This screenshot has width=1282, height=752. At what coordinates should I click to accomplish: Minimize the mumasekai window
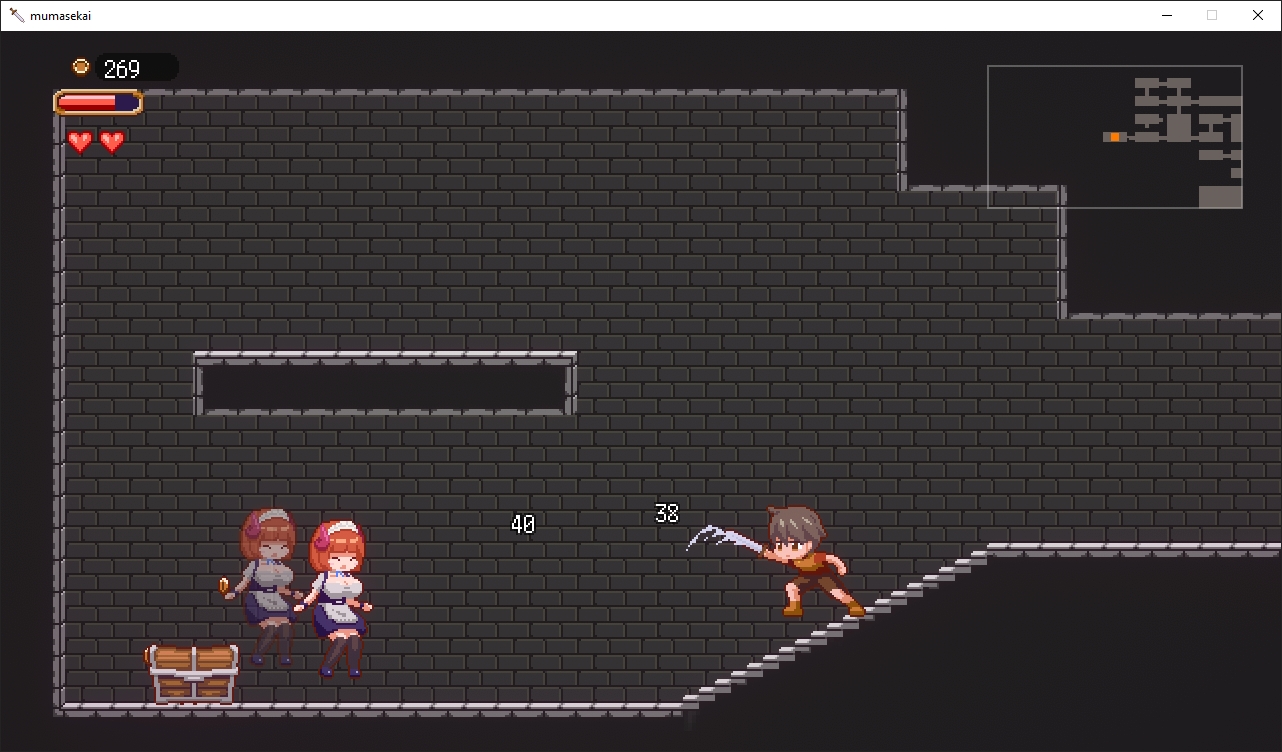point(1166,15)
